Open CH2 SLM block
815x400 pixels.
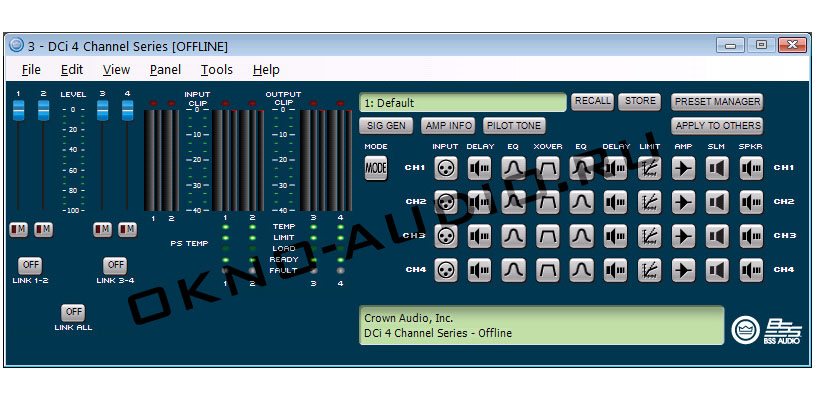[717, 202]
